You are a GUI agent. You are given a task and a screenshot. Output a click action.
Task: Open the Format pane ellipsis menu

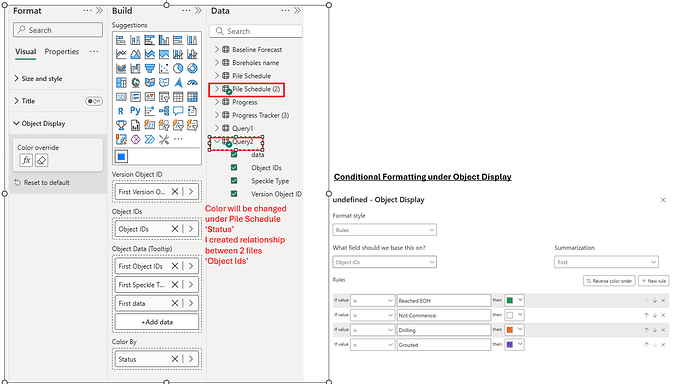(88, 10)
